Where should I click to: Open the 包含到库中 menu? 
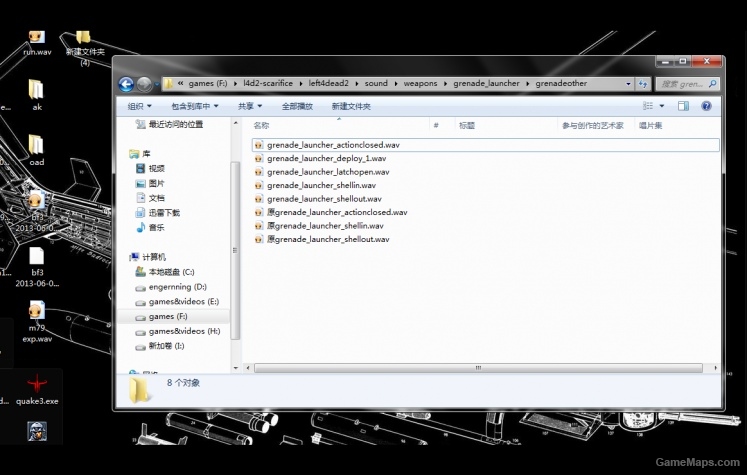tap(195, 106)
